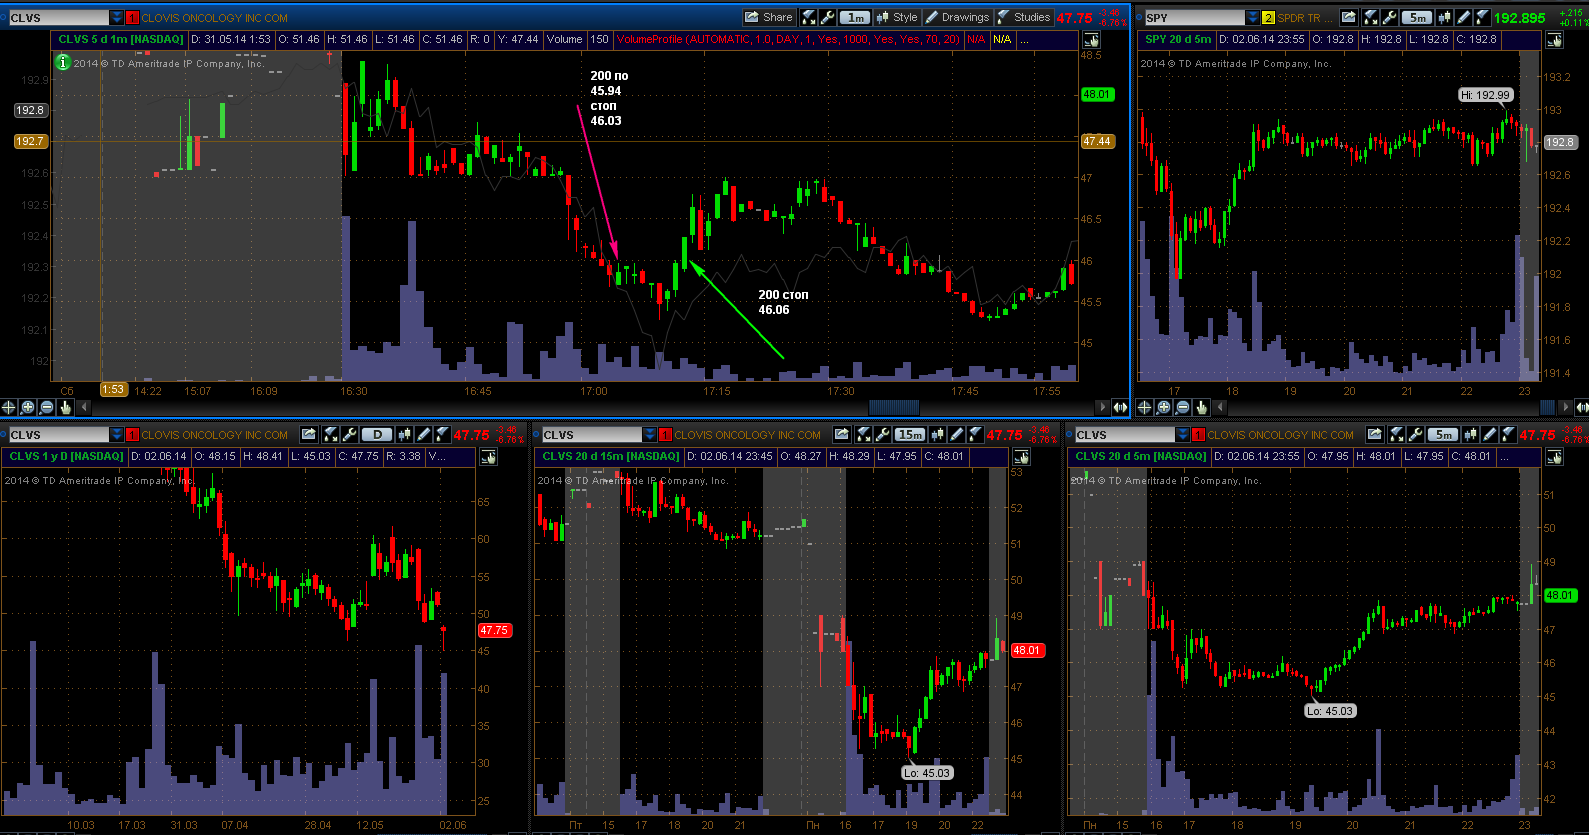The height and width of the screenshot is (835, 1589).
Task: Click zoom in icon under SPY chart
Action: point(1163,407)
